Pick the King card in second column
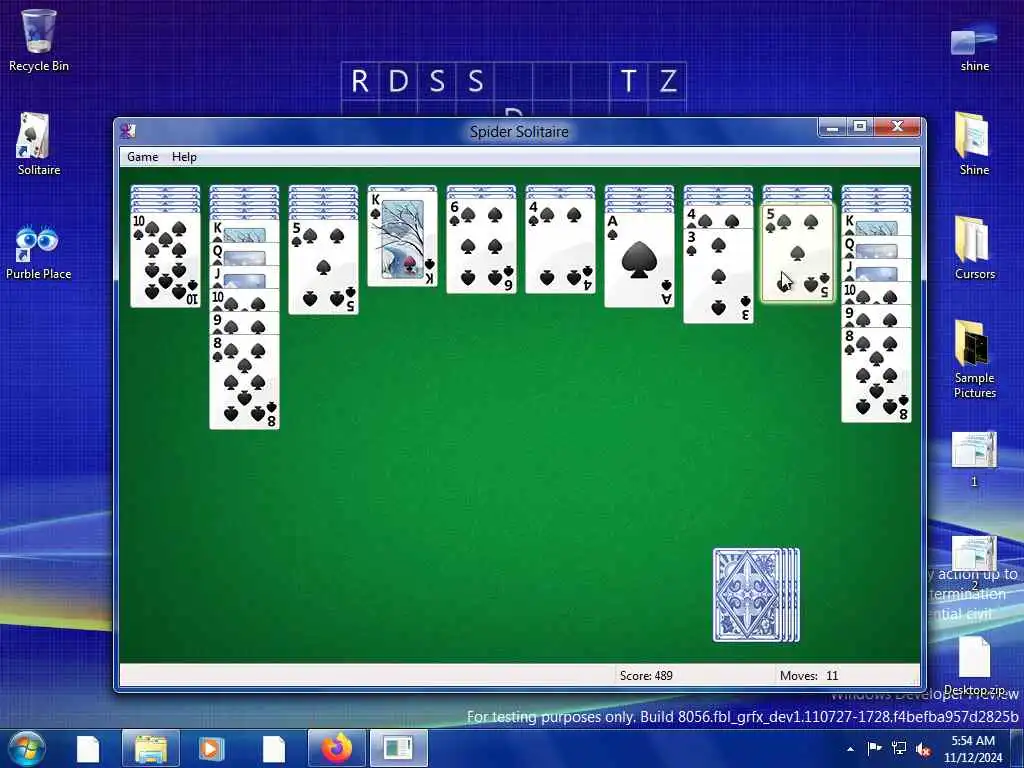This screenshot has width=1024, height=768. tap(244, 231)
